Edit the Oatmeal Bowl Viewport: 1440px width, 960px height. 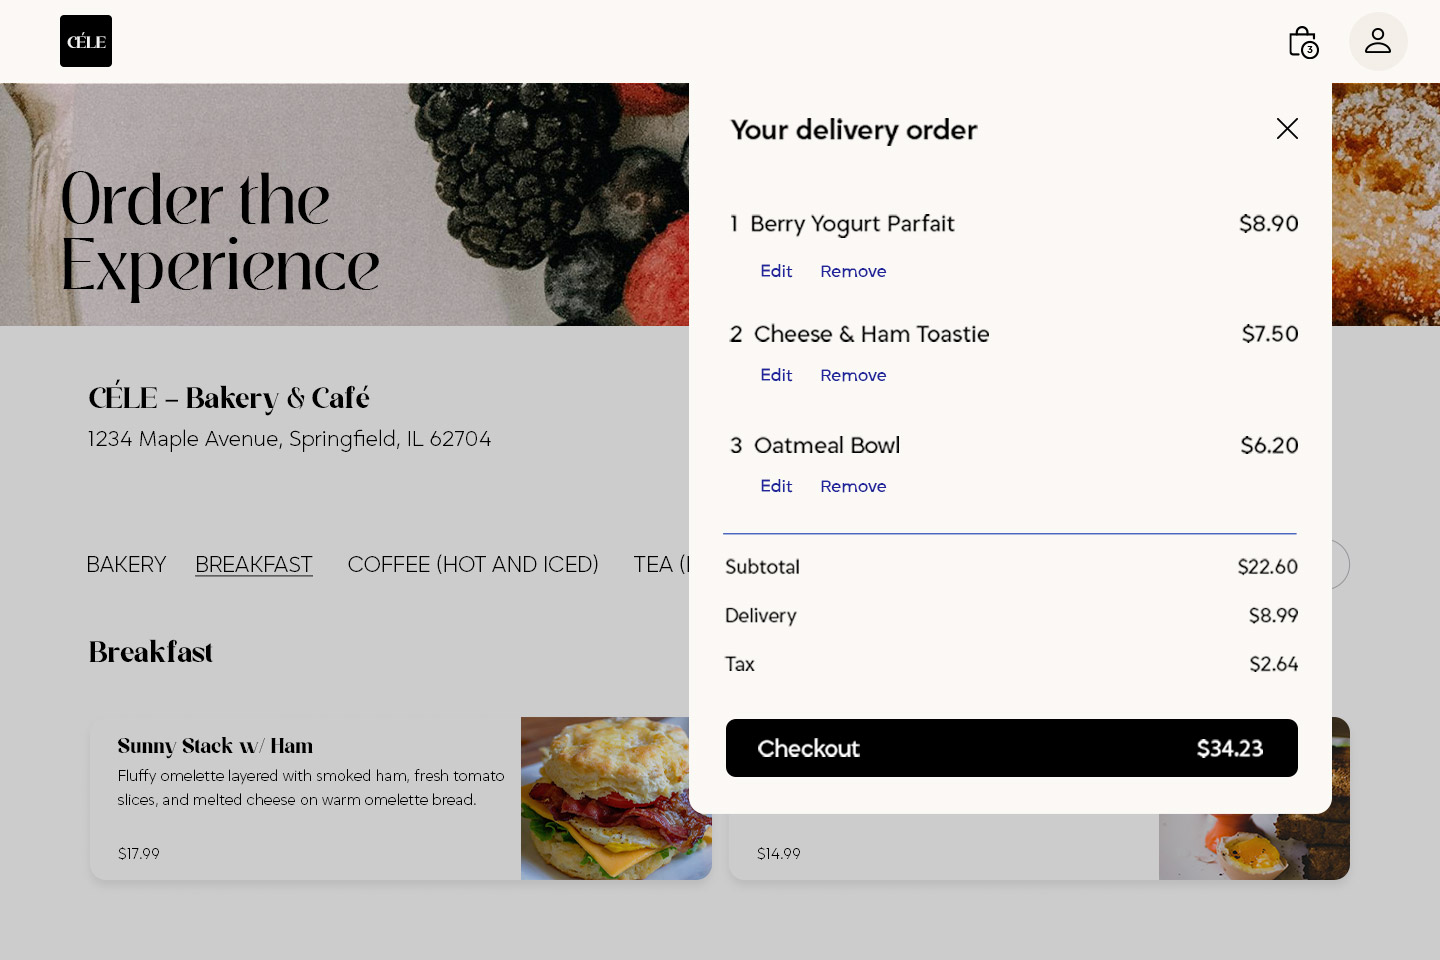tap(776, 486)
